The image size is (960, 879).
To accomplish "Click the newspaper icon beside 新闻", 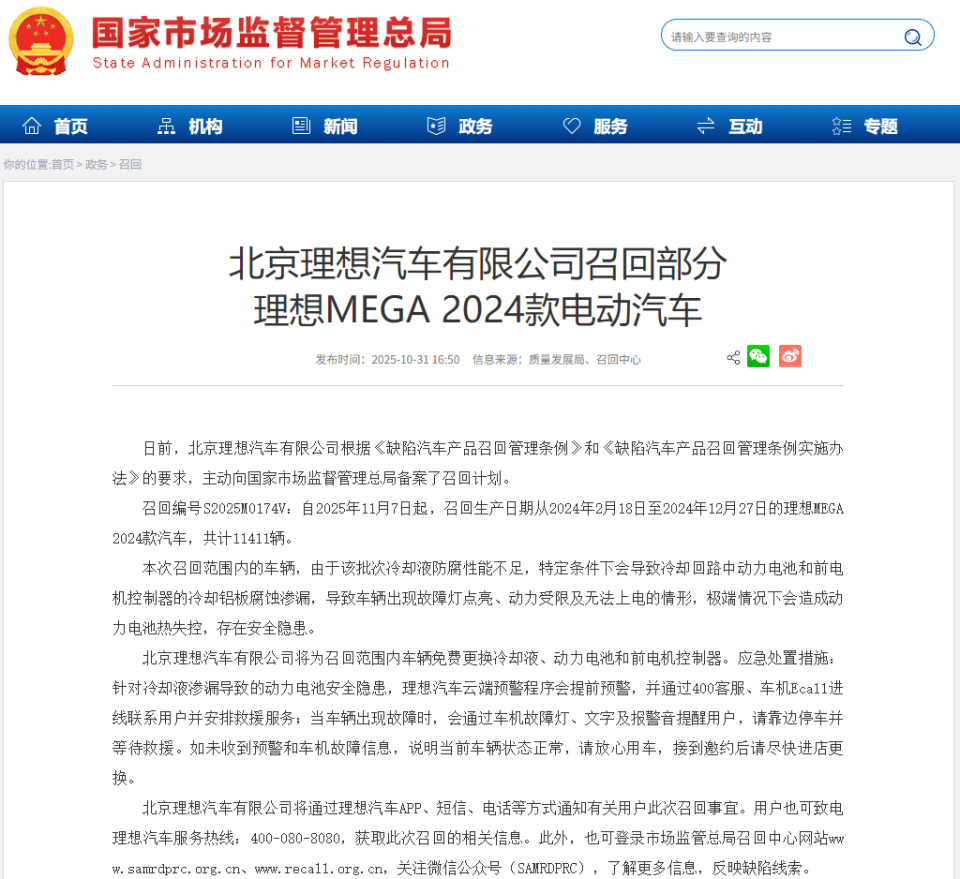I will [300, 125].
